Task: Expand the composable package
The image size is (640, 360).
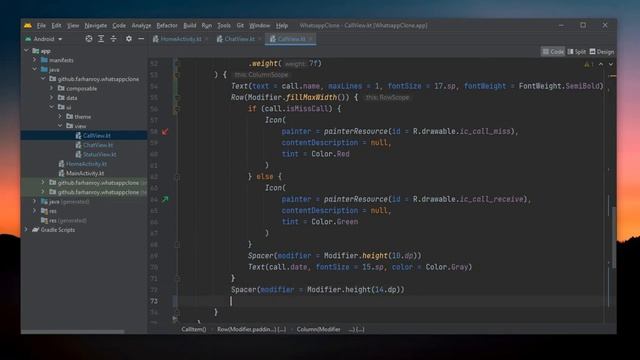Action: (51, 88)
